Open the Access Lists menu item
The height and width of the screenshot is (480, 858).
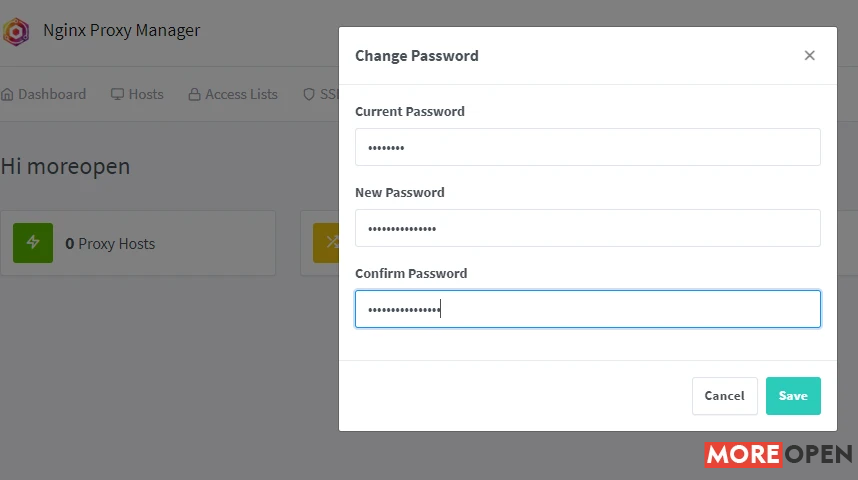click(x=233, y=94)
